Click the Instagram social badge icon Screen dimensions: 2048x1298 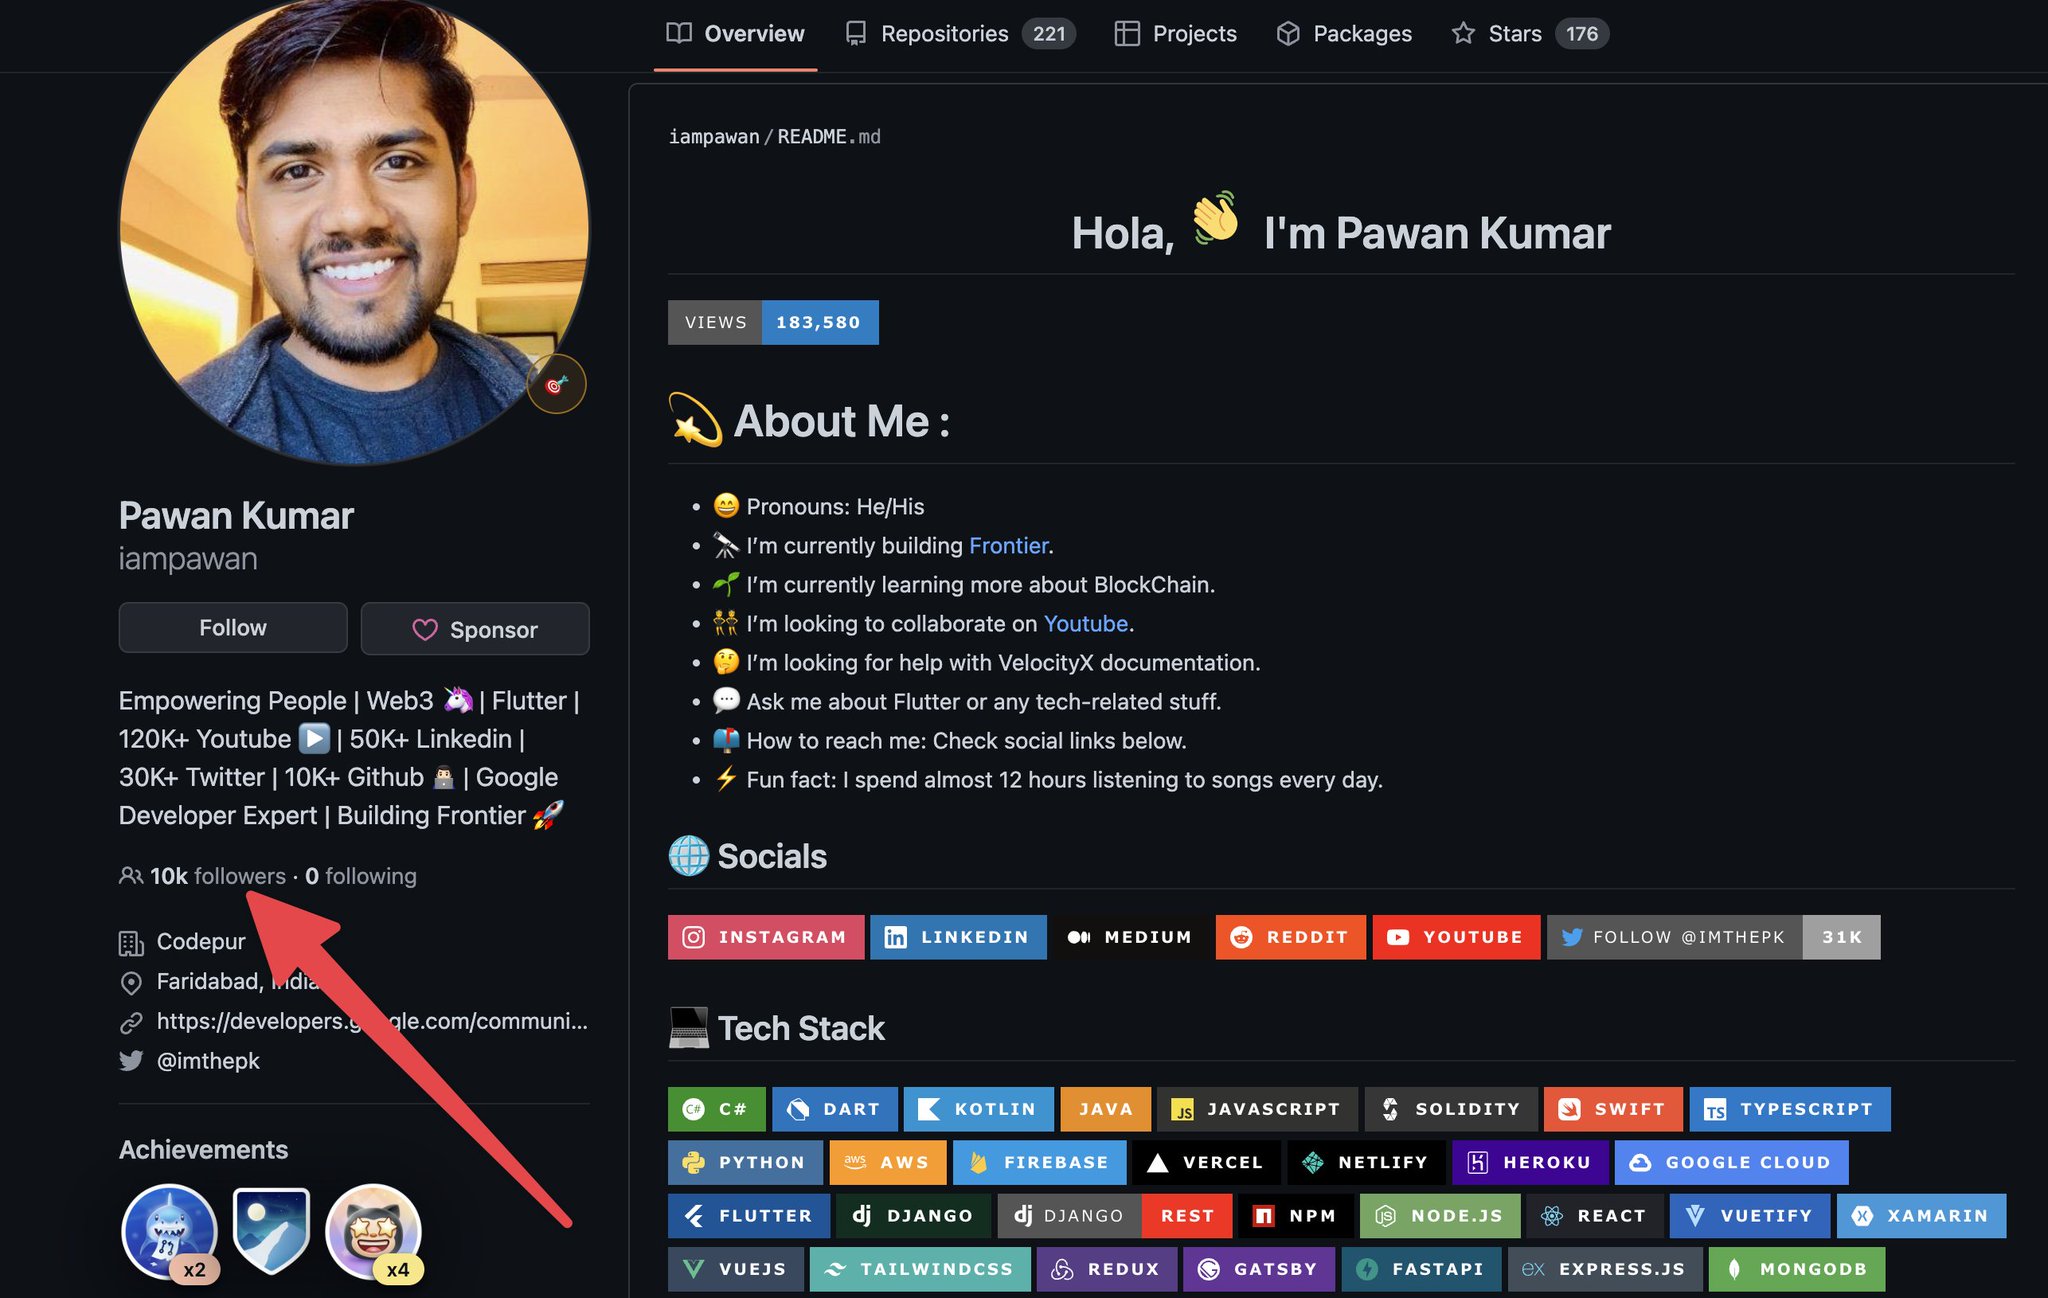[x=694, y=937]
